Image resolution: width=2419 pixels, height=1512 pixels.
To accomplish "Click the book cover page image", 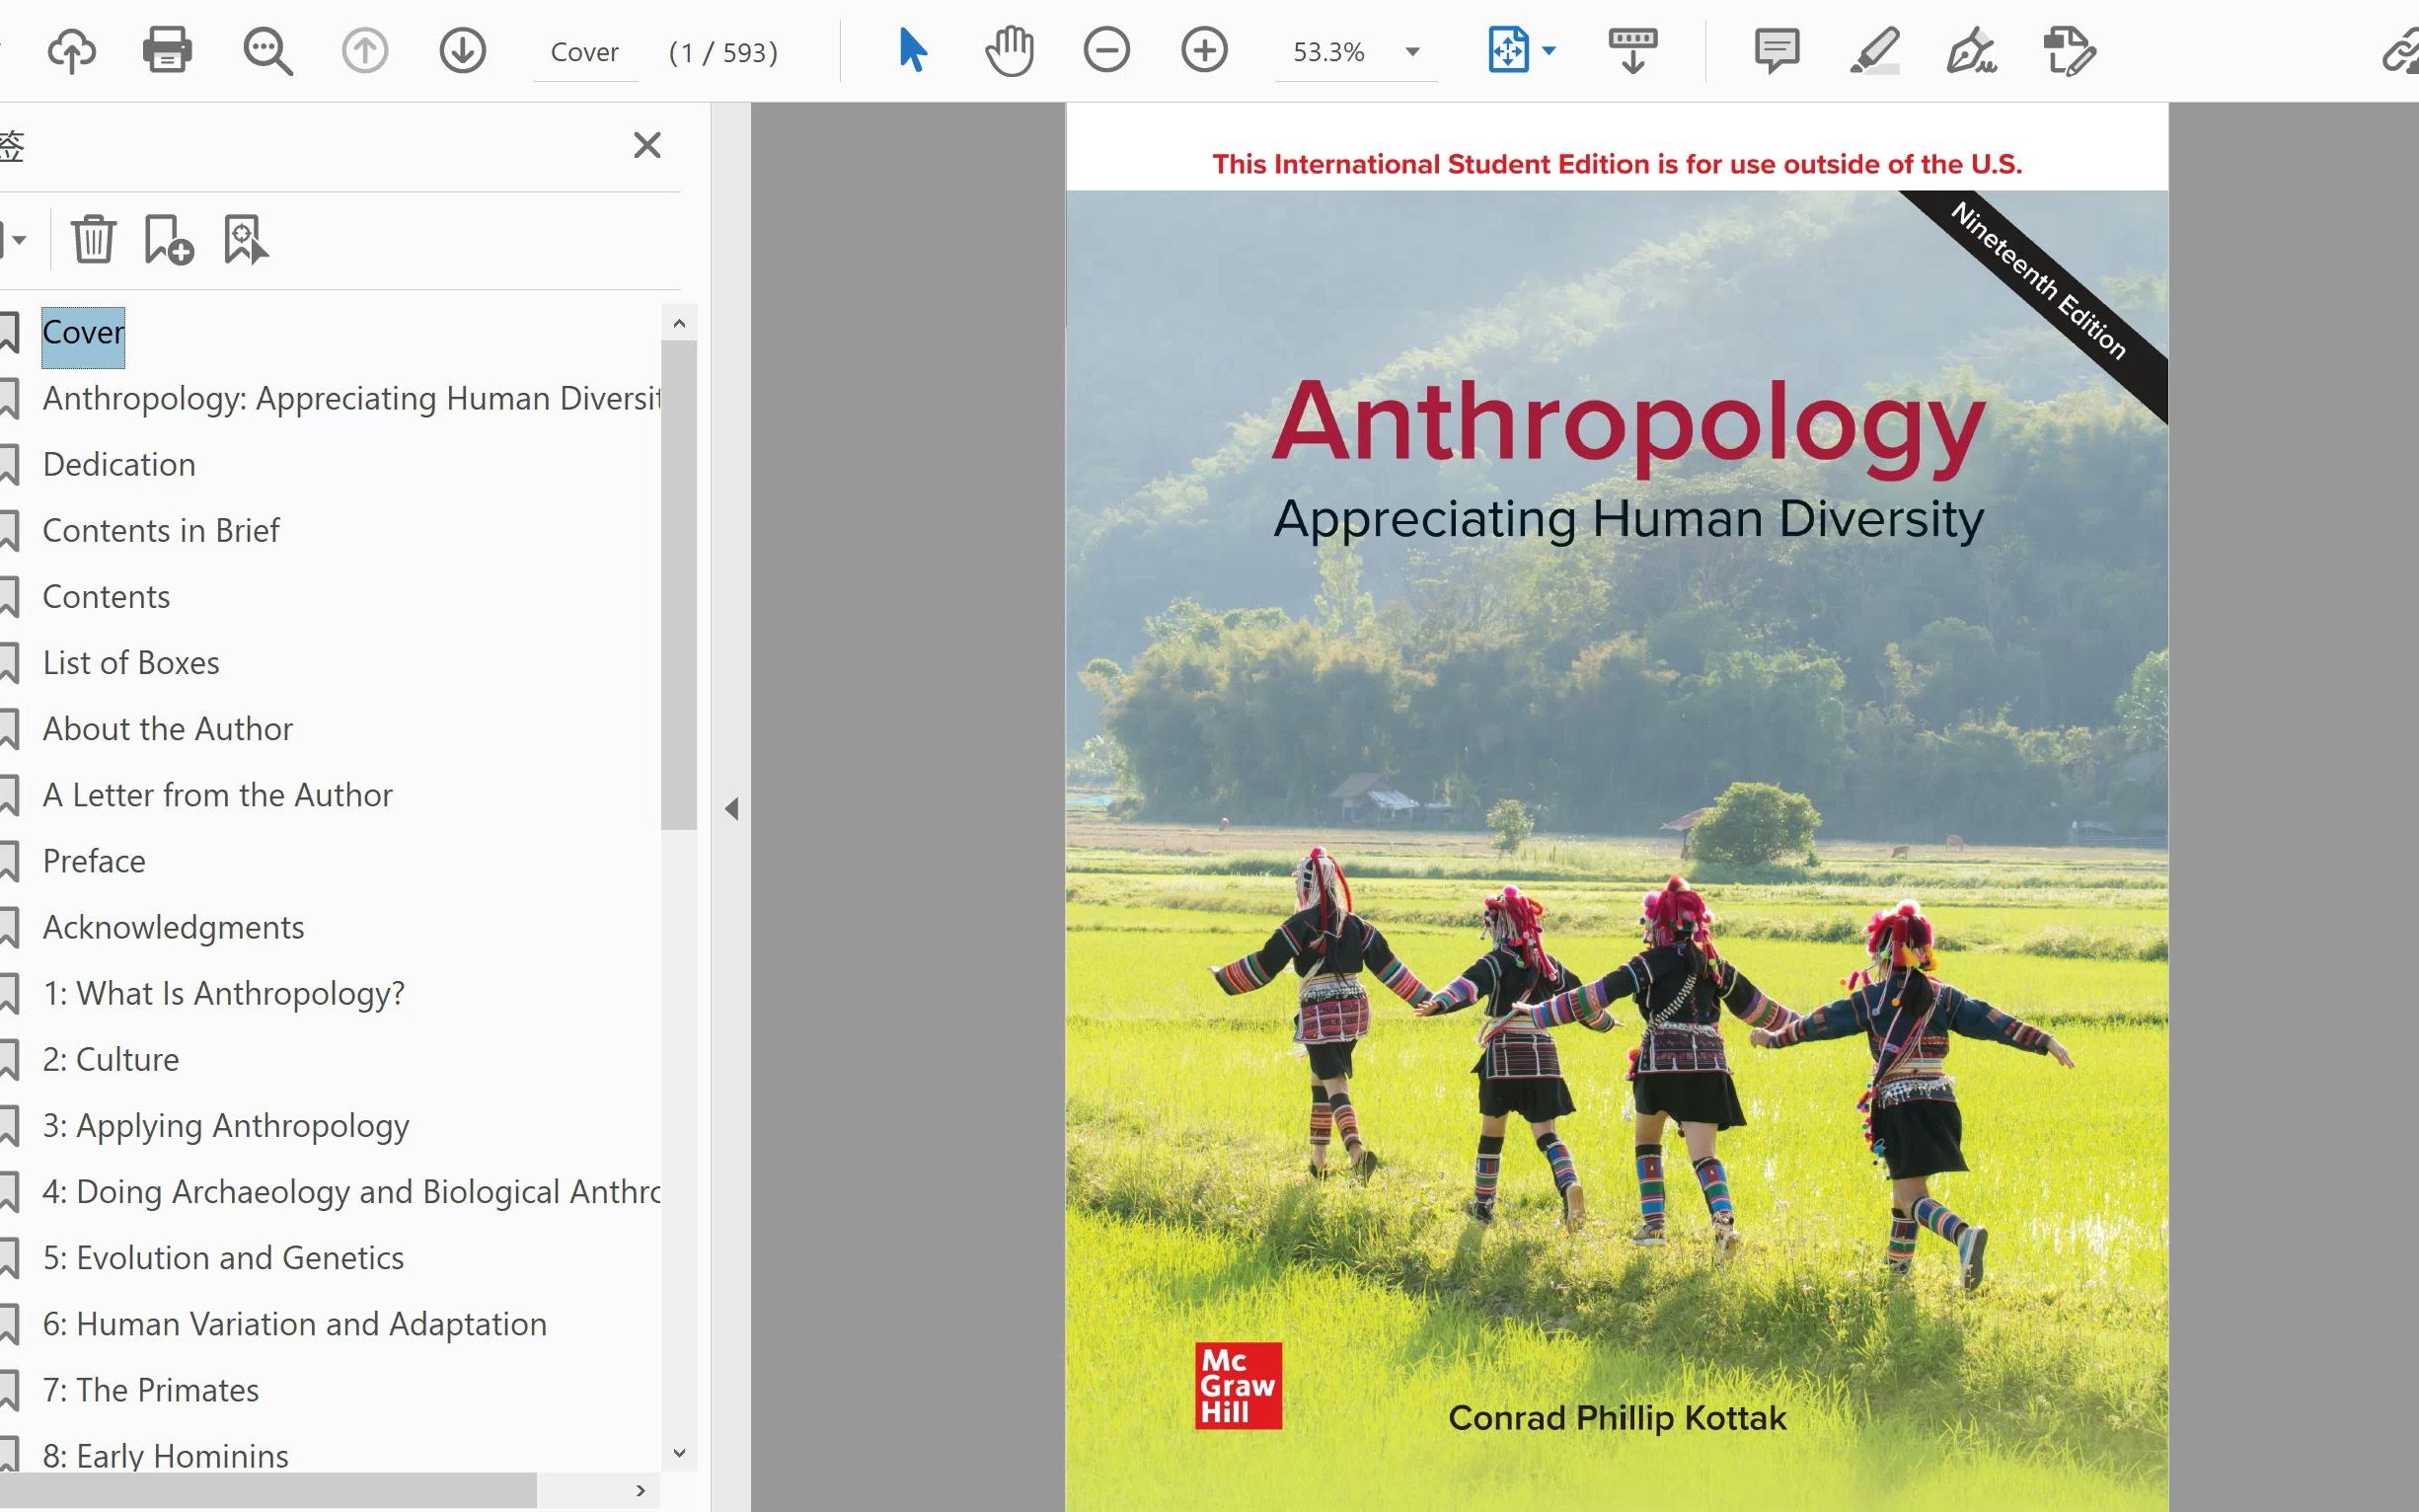I will pyautogui.click(x=1617, y=807).
